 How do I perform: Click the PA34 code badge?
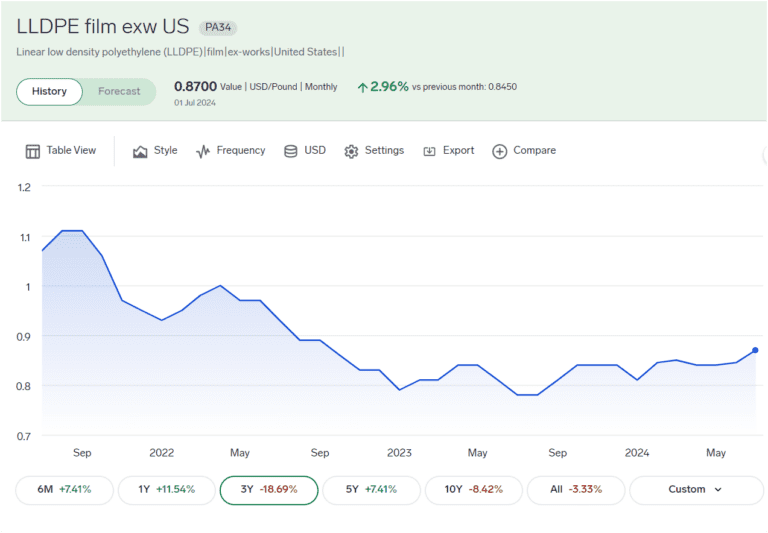coord(218,27)
